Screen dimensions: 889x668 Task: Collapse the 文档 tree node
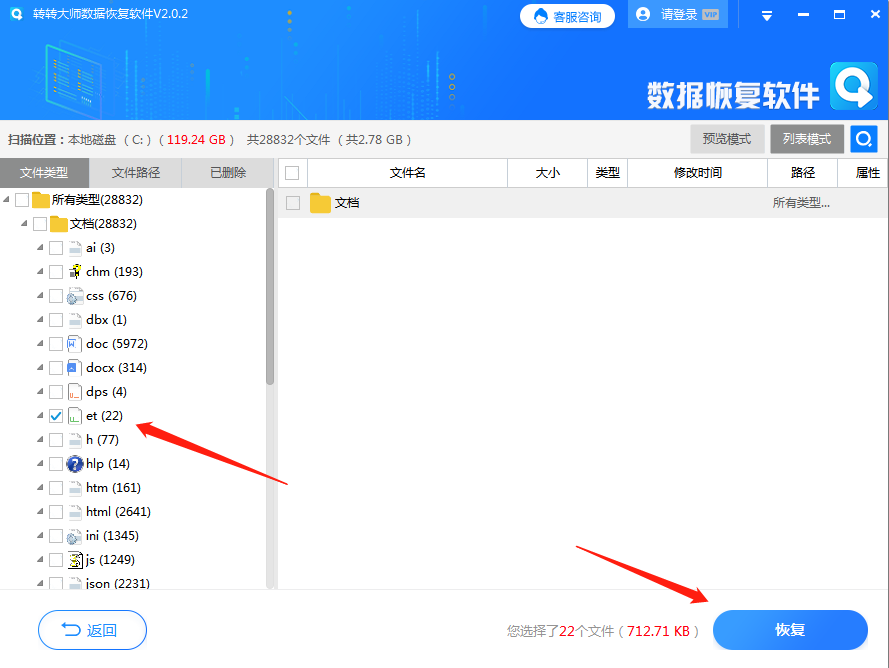25,223
